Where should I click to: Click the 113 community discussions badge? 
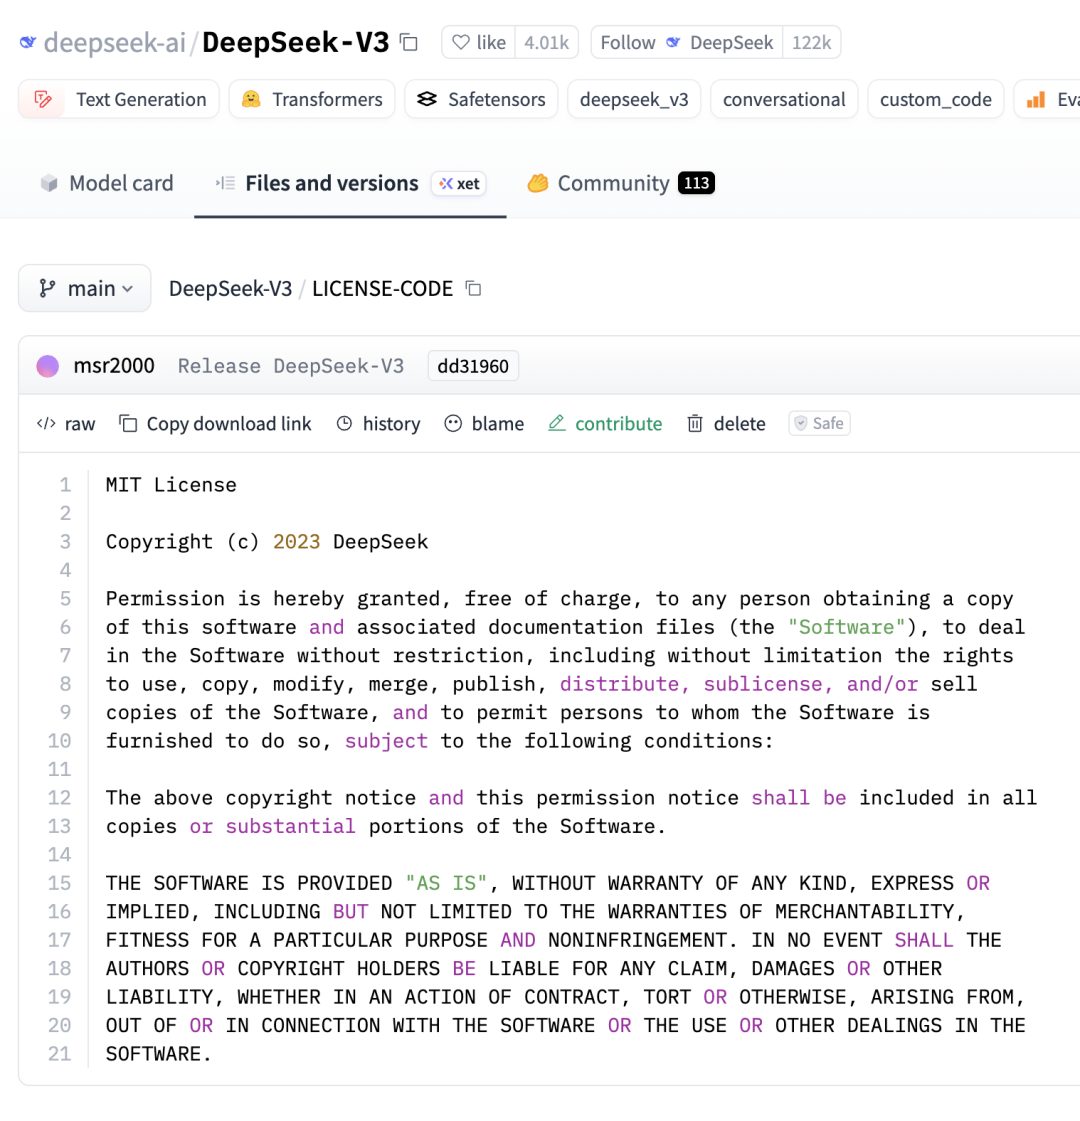pos(696,183)
